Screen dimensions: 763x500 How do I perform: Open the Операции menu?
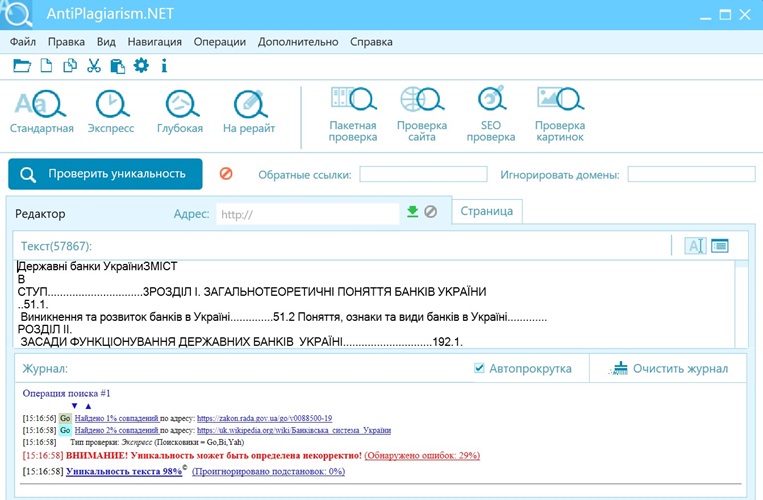point(220,42)
